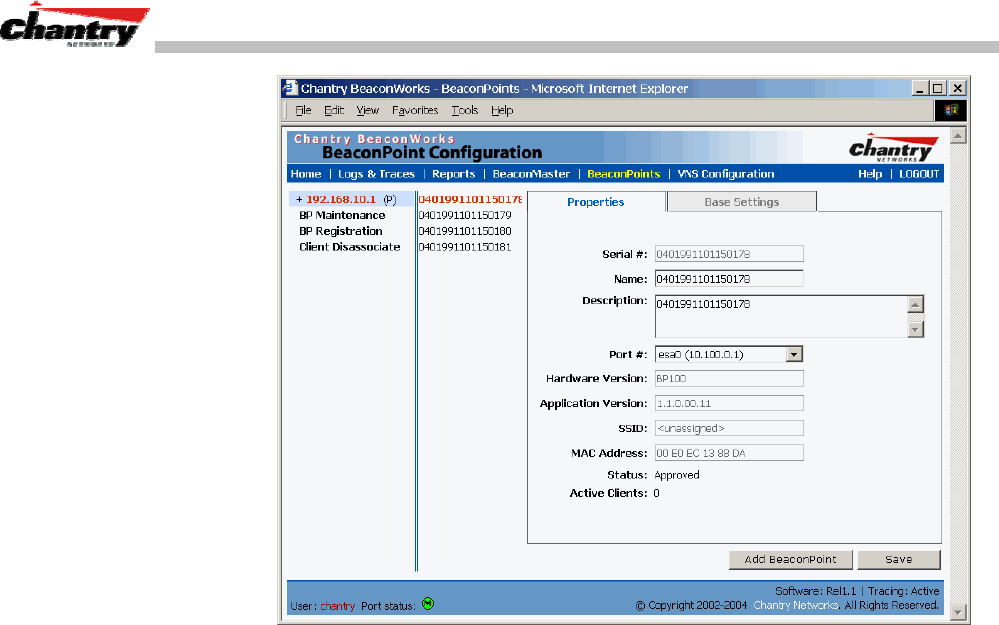Image resolution: width=999 pixels, height=625 pixels.
Task: Go to the Home page link
Action: pyautogui.click(x=306, y=174)
